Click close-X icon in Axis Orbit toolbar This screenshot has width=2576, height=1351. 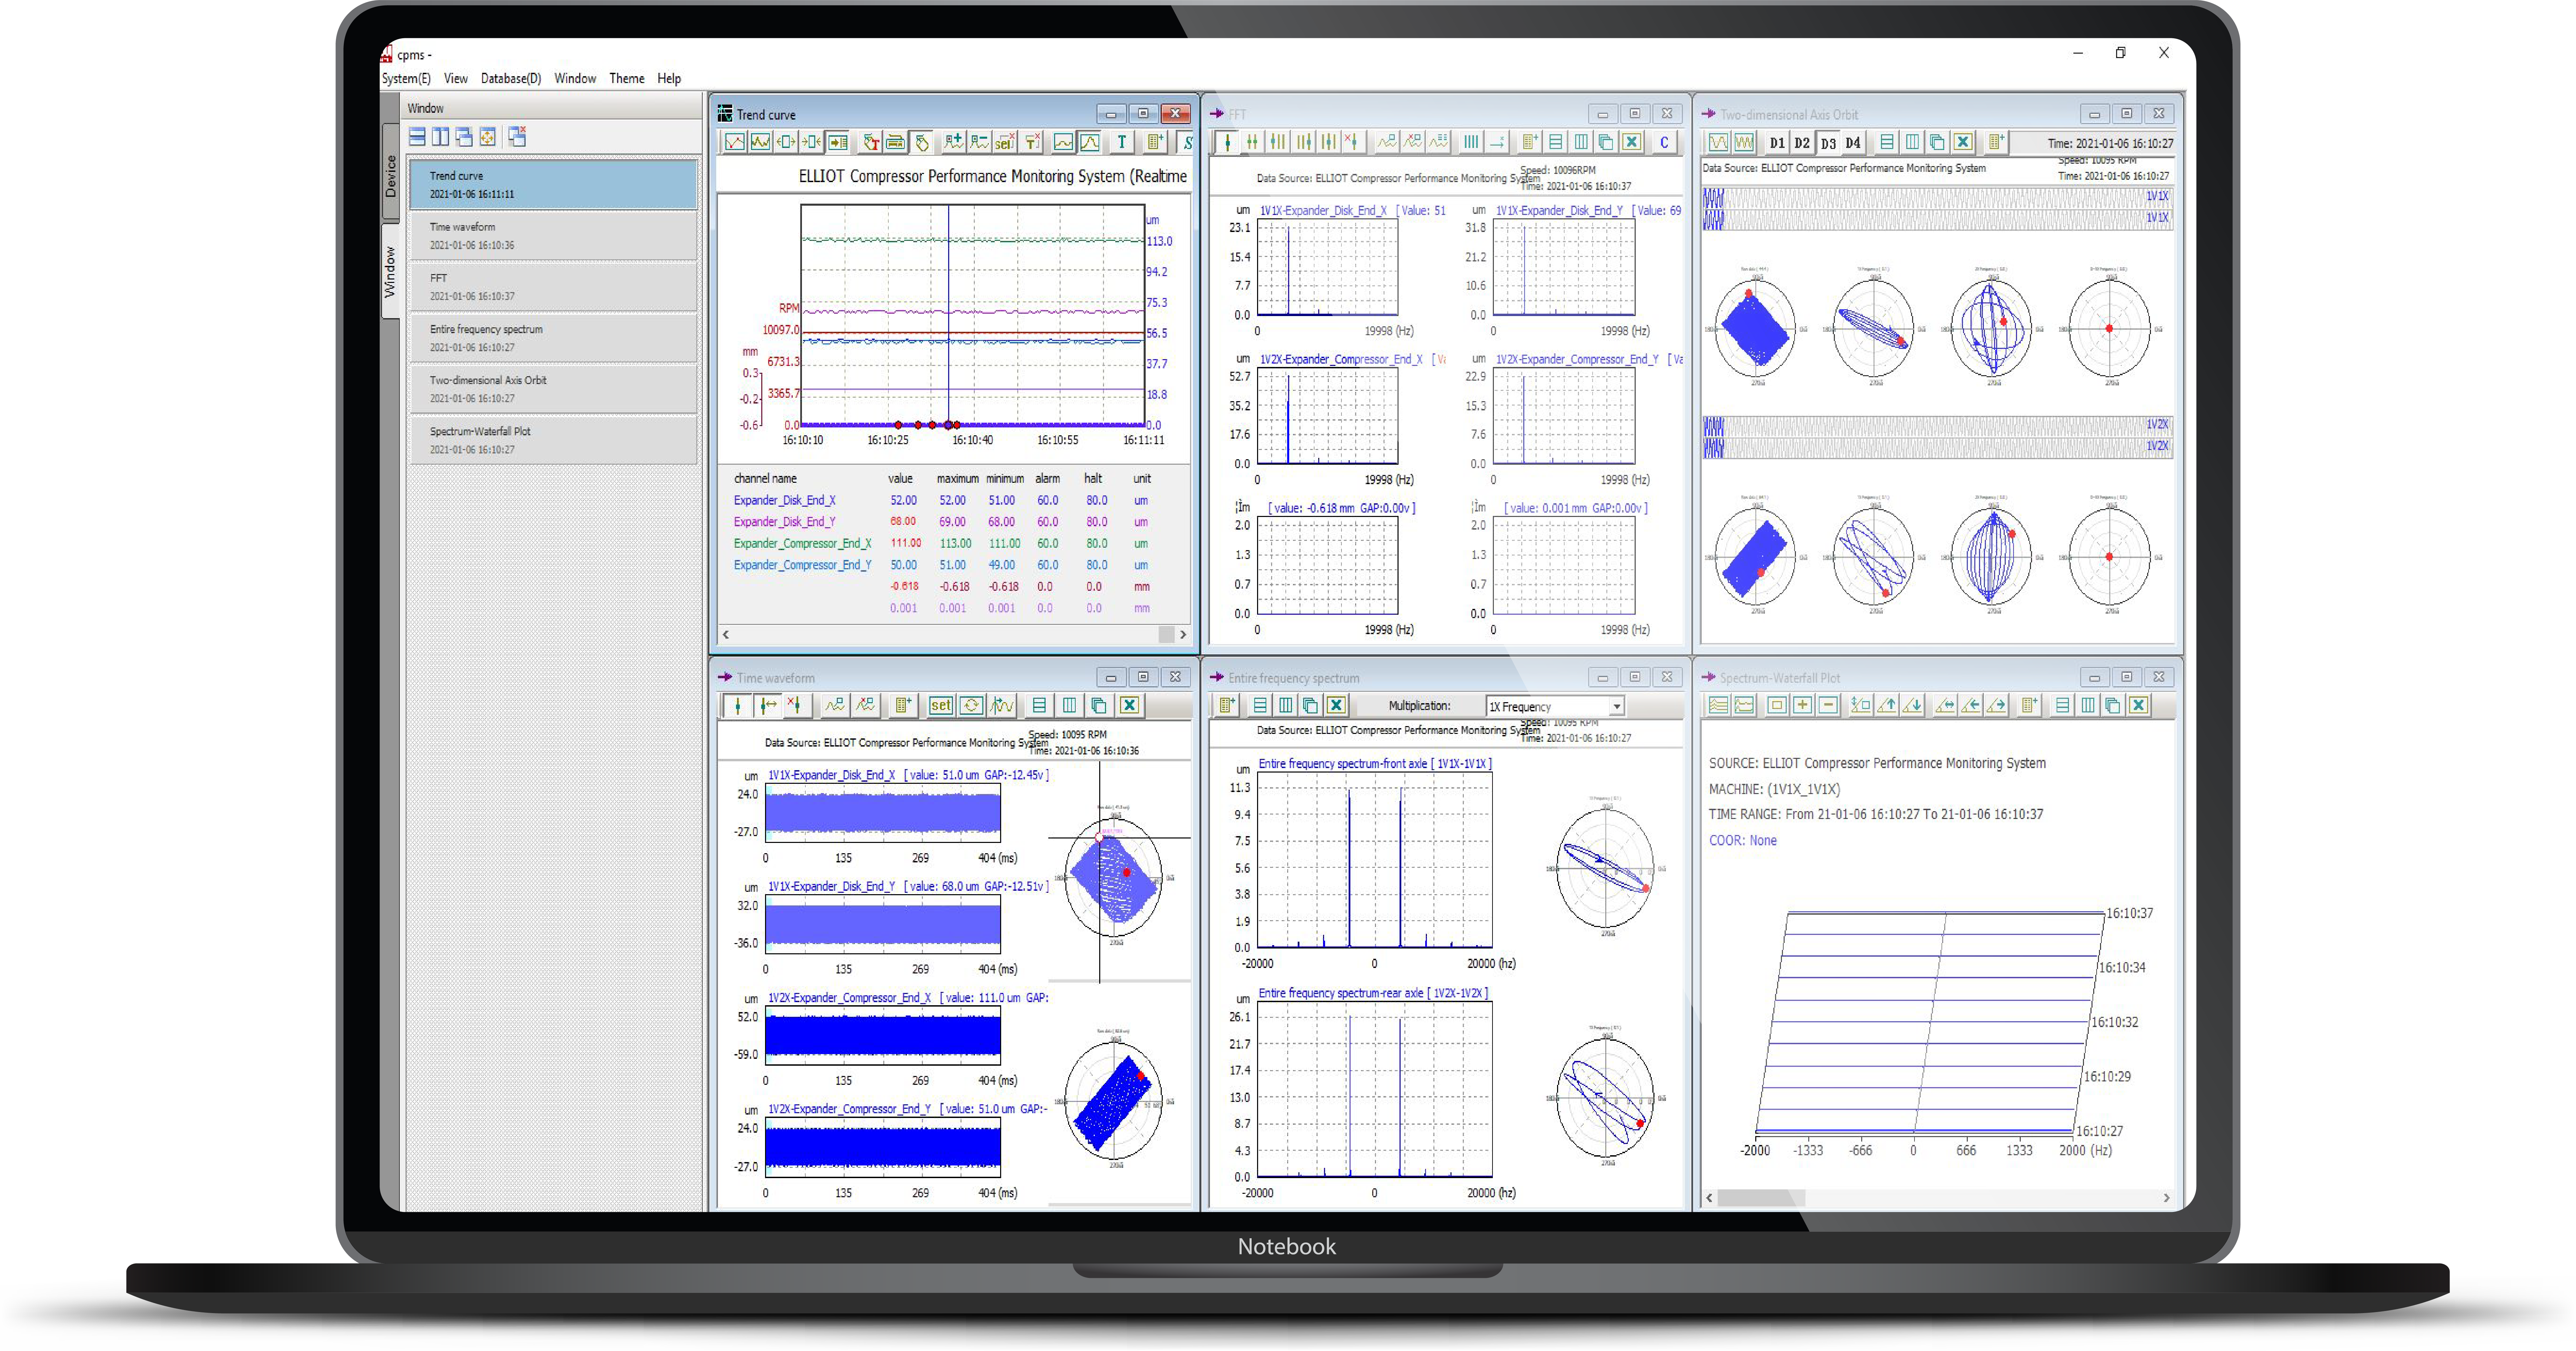(x=1963, y=142)
